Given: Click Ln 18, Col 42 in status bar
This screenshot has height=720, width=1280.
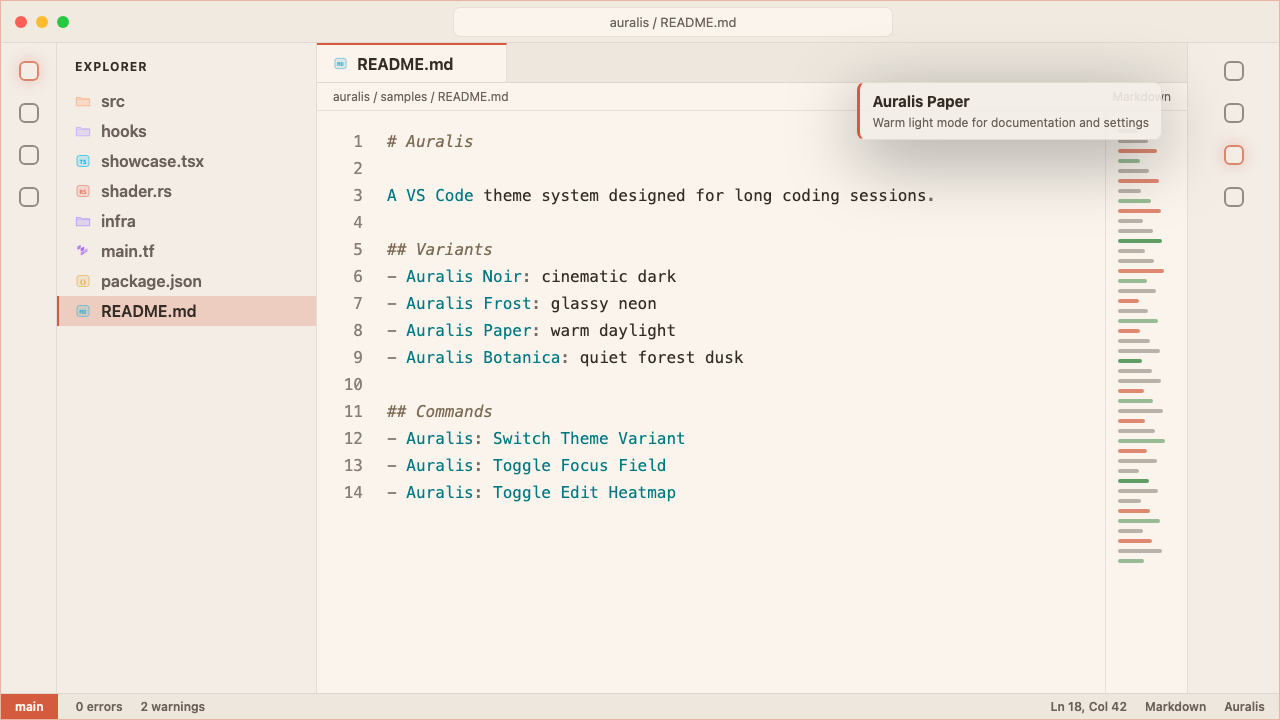Looking at the screenshot, I should coord(1088,707).
